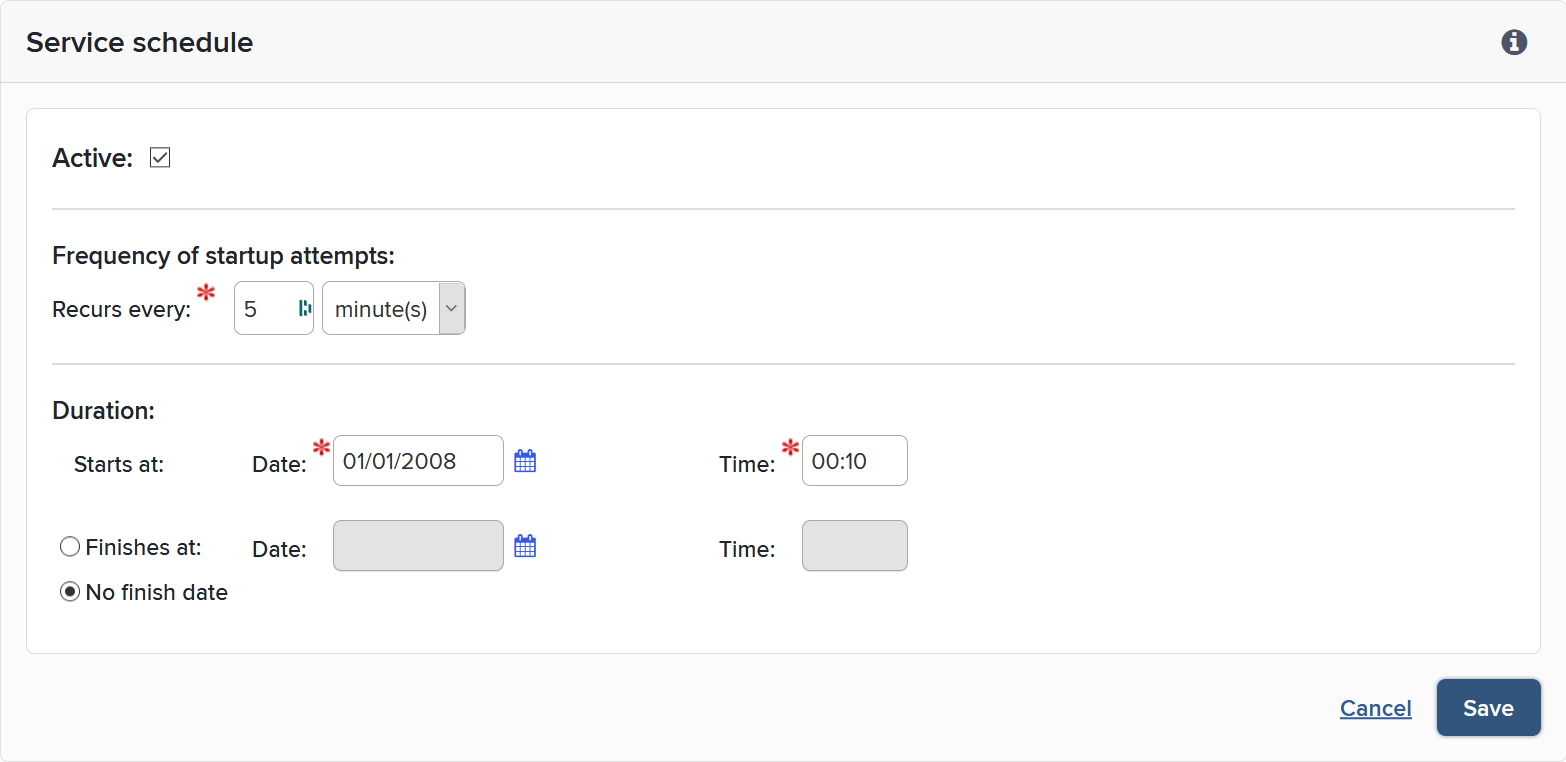
Task: Toggle the Active checkbox
Action: click(x=160, y=158)
